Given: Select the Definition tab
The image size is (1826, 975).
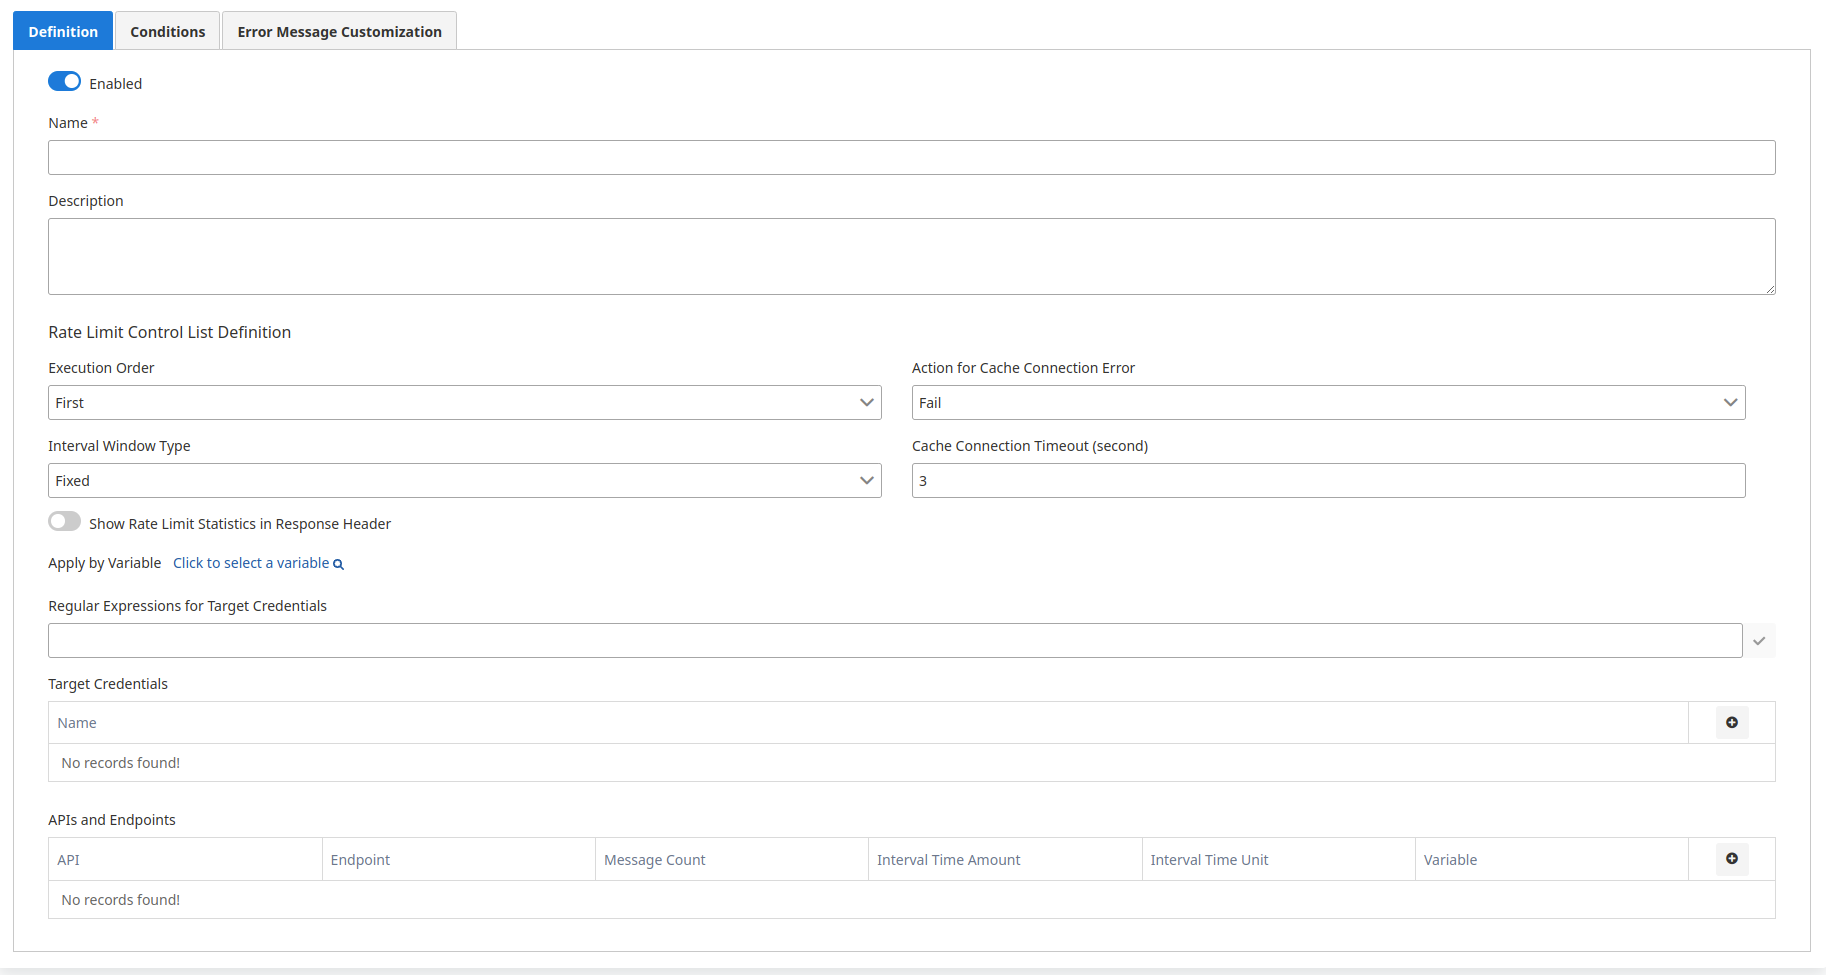Looking at the screenshot, I should pyautogui.click(x=63, y=32).
